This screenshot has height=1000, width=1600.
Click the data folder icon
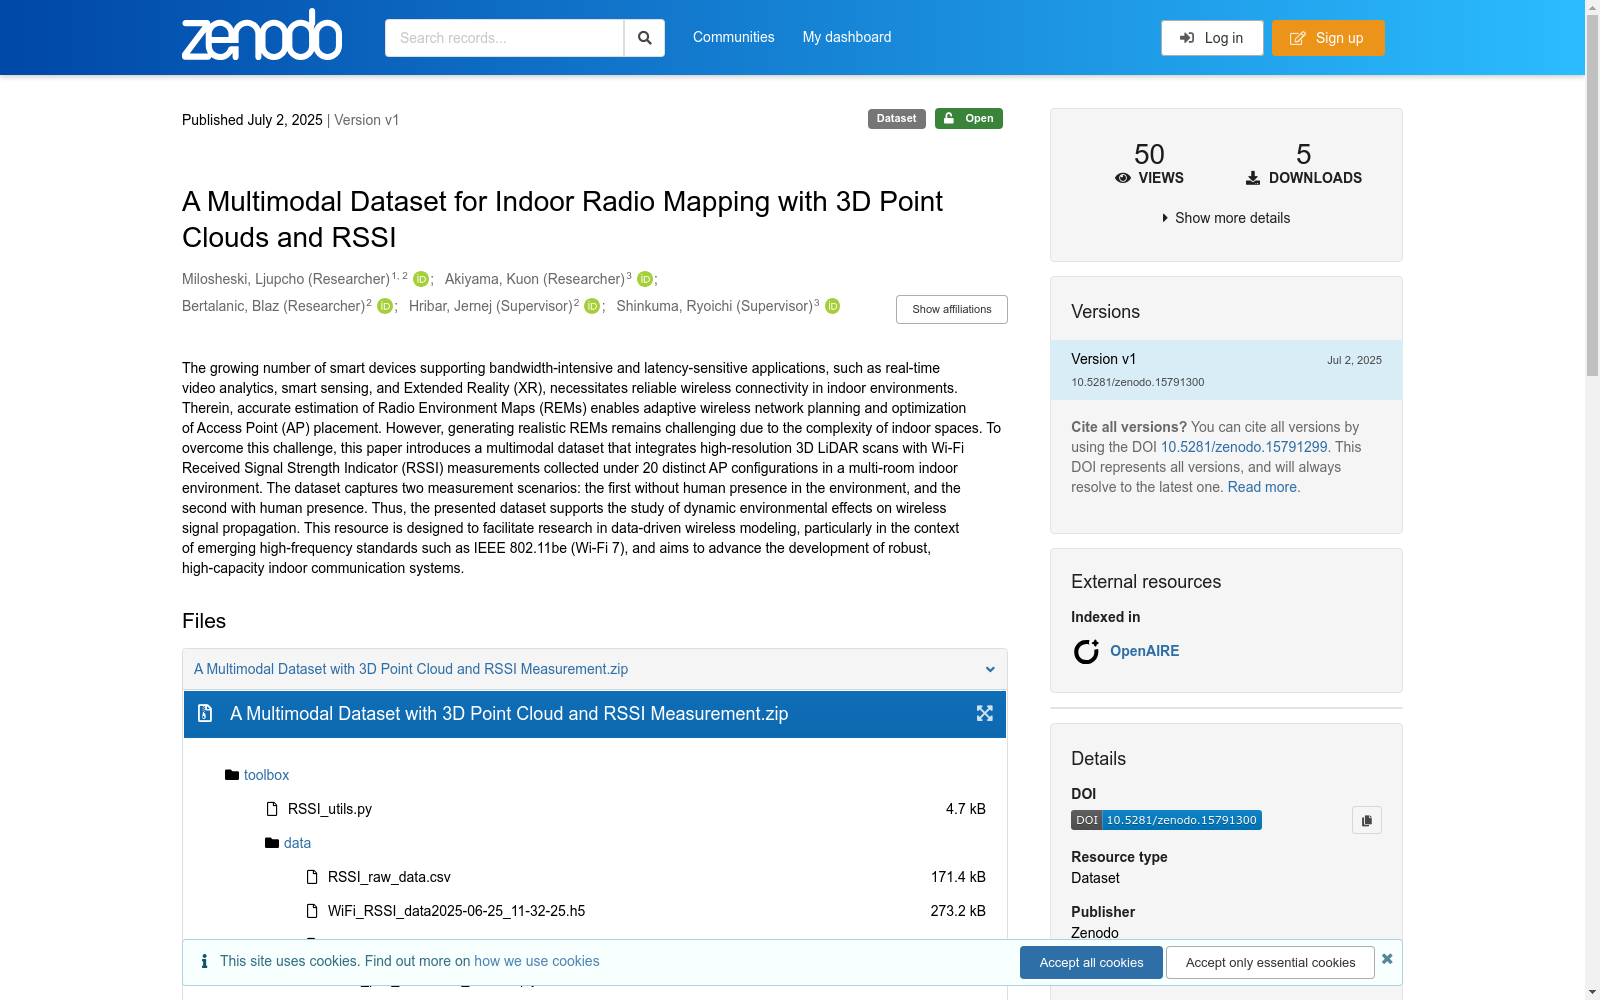pyautogui.click(x=272, y=843)
